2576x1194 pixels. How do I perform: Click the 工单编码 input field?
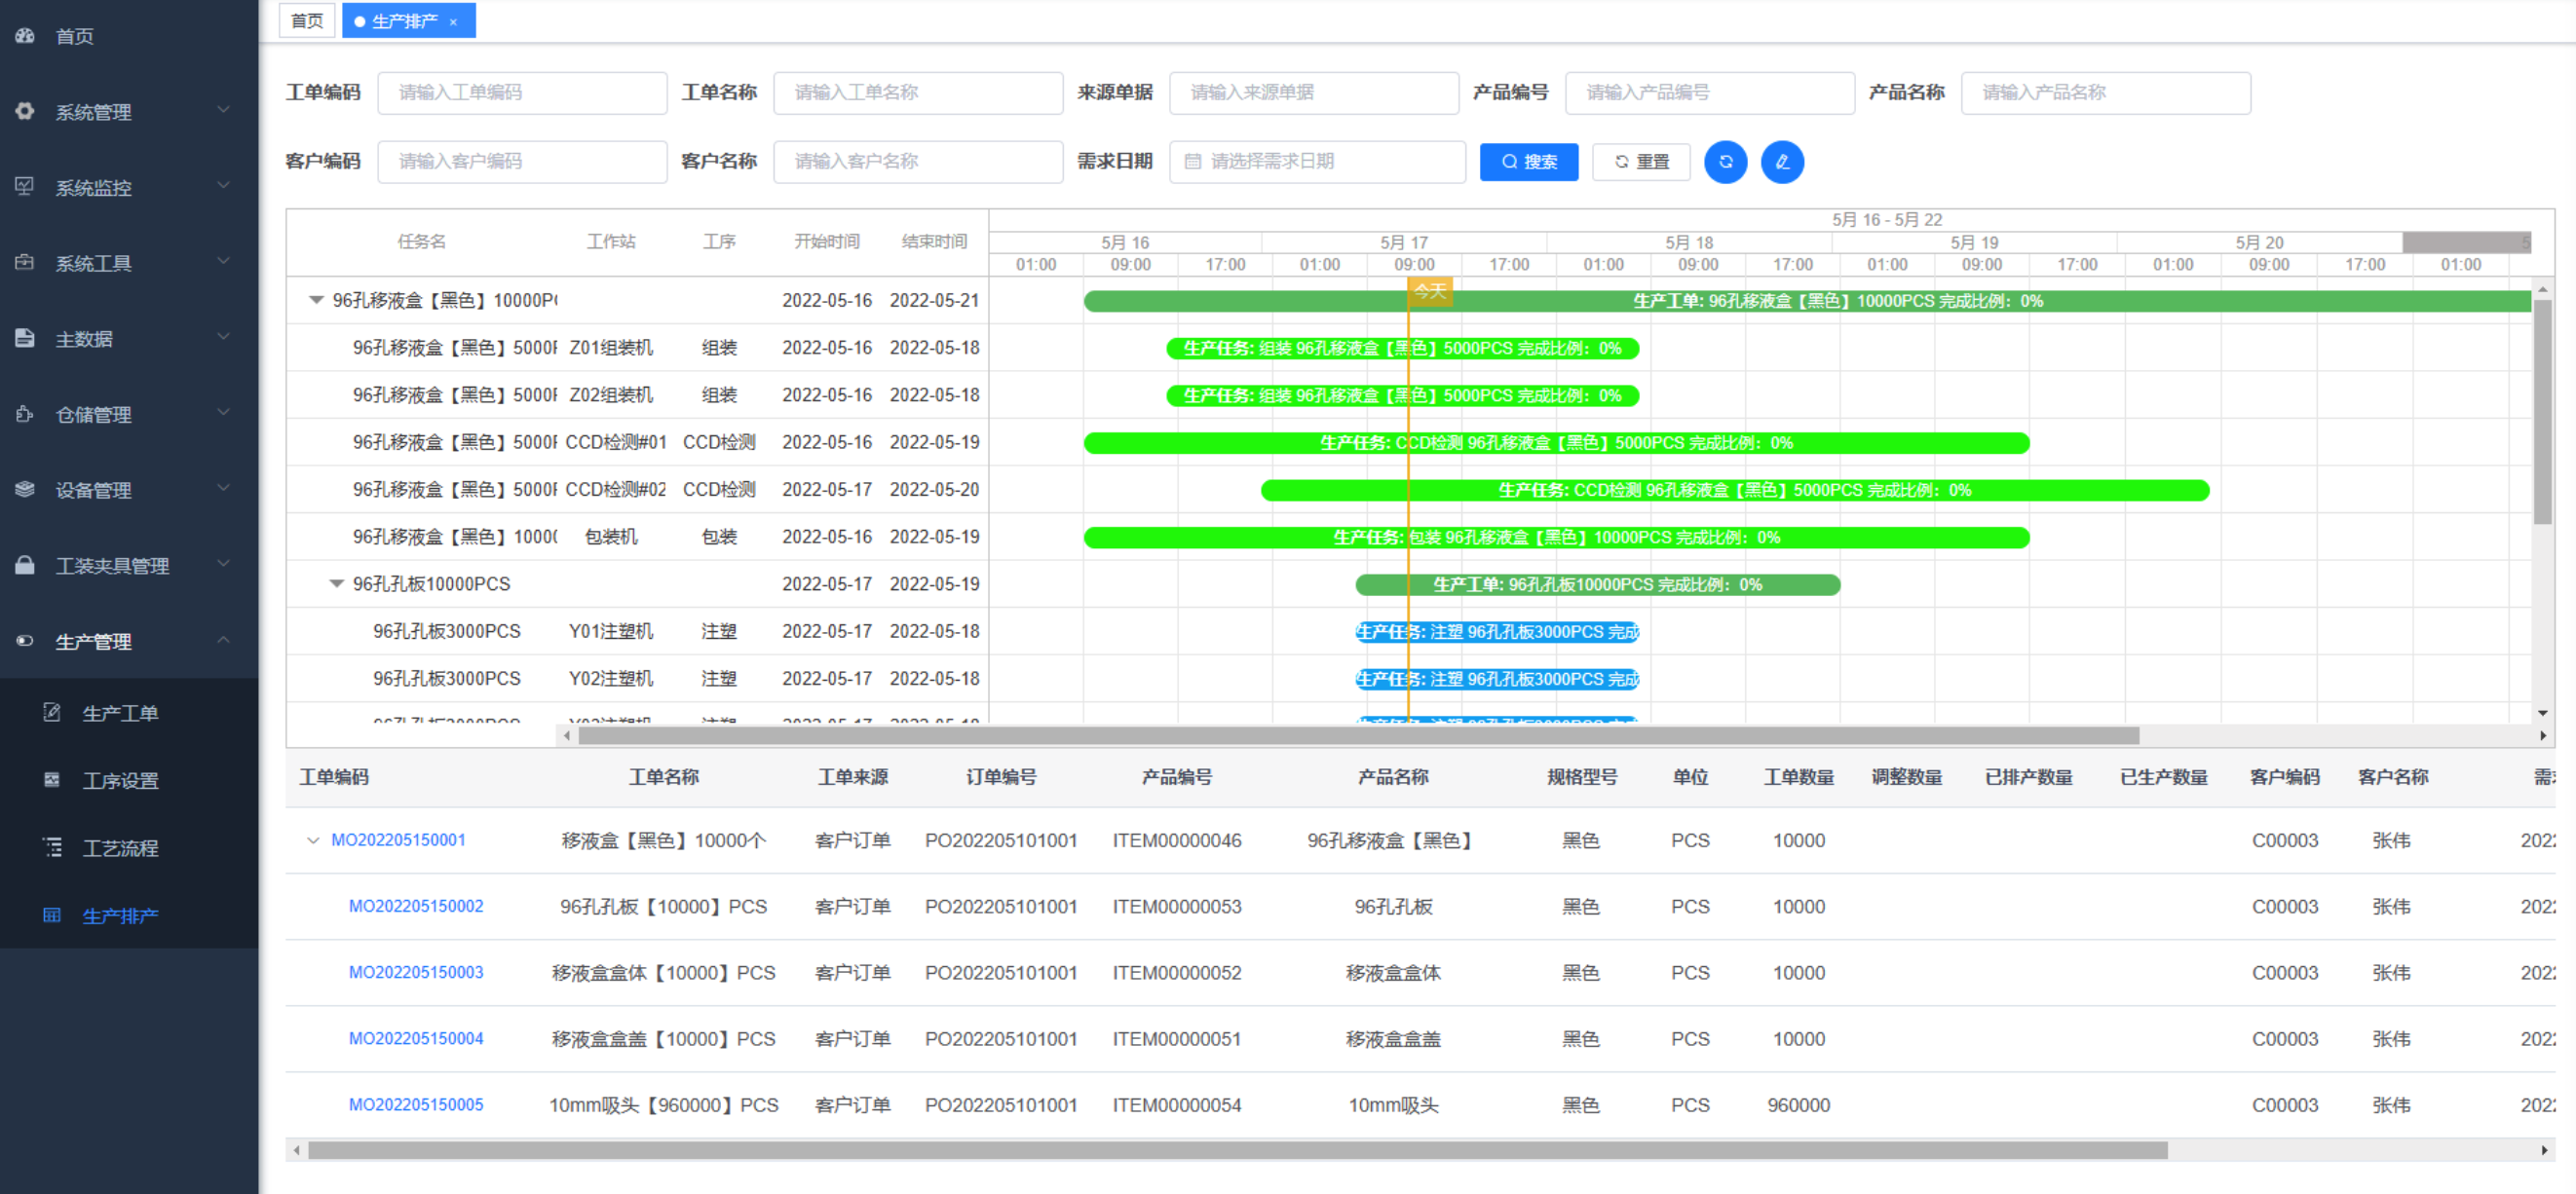(522, 92)
